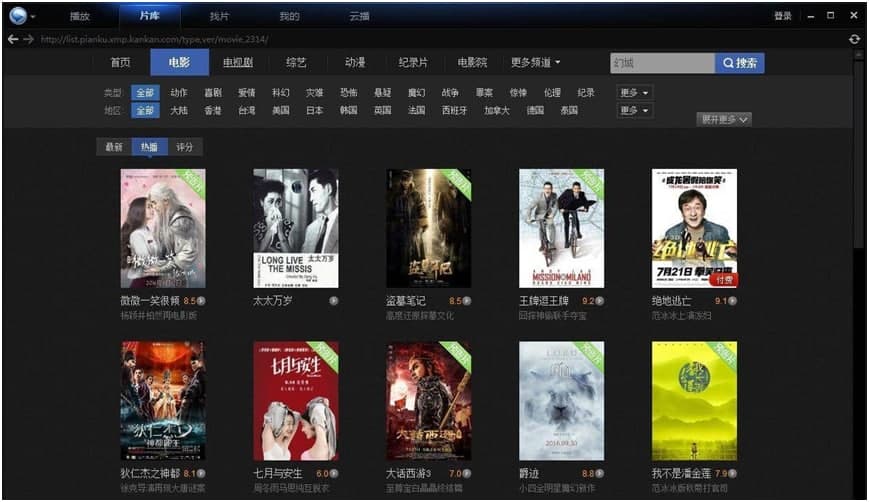Expand 更多 dropdown in 类型 row
The height and width of the screenshot is (502, 869).
pyautogui.click(x=634, y=93)
